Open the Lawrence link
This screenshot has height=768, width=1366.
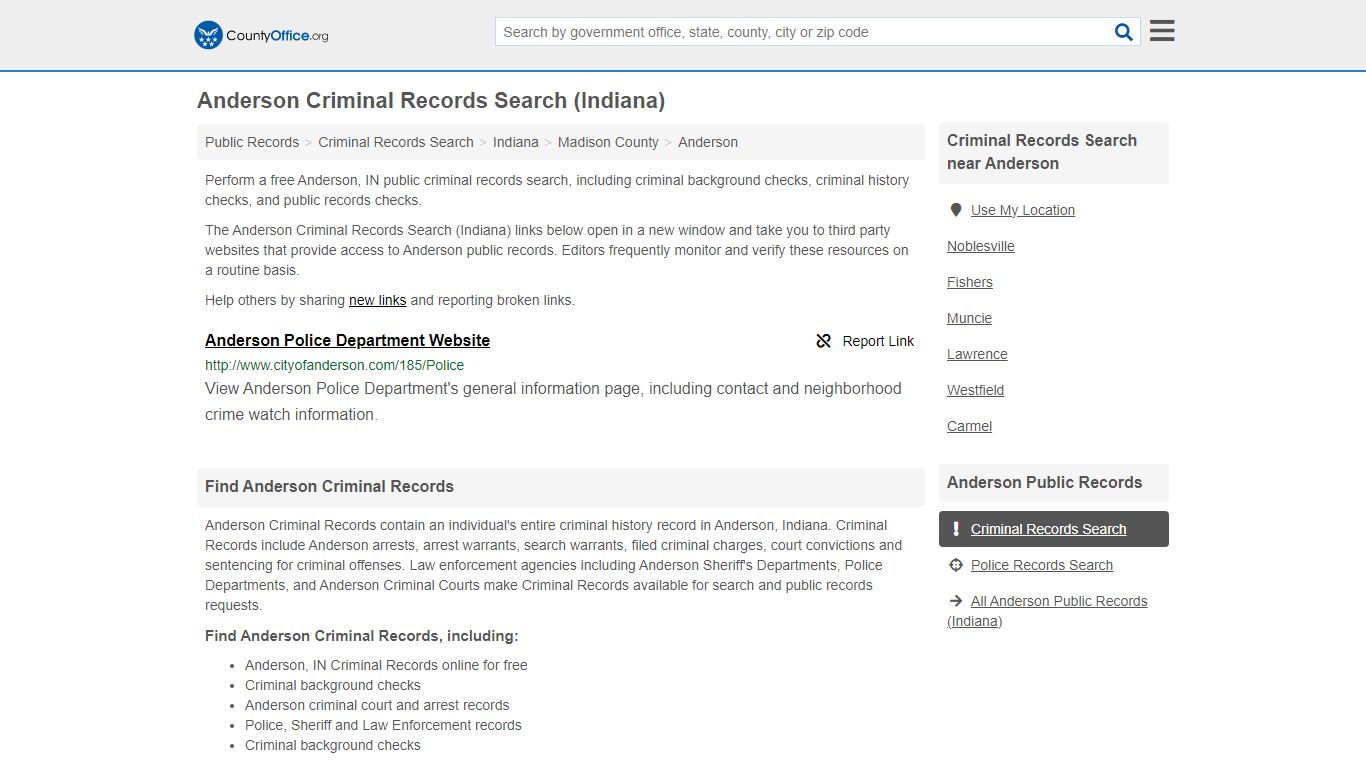pos(977,354)
